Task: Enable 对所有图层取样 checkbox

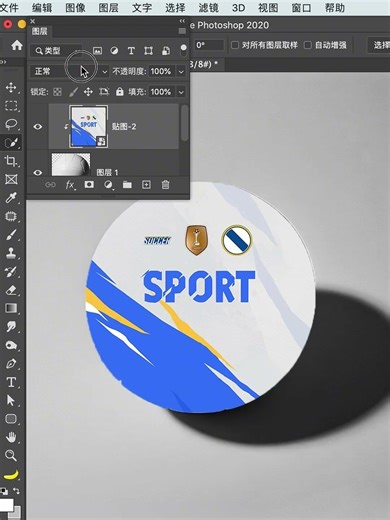Action: [235, 45]
